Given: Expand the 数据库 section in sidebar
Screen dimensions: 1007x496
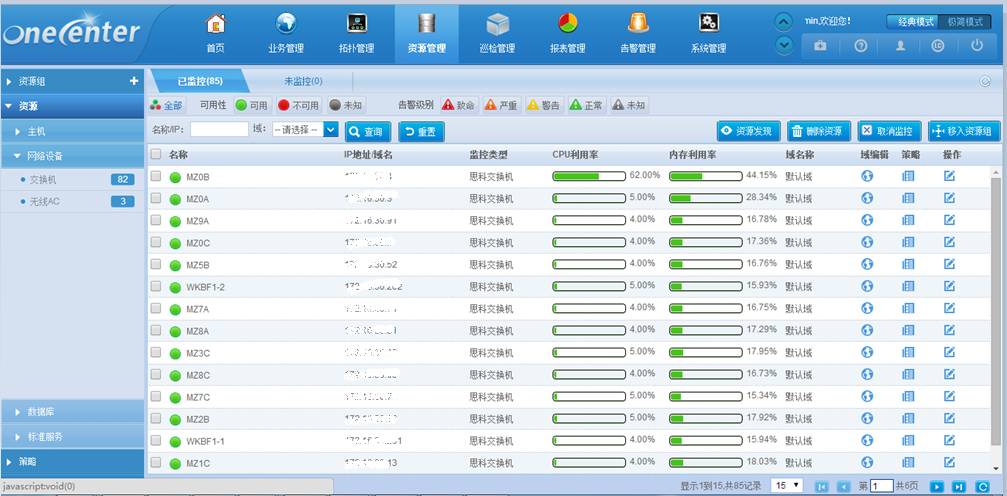Looking at the screenshot, I should point(72,412).
